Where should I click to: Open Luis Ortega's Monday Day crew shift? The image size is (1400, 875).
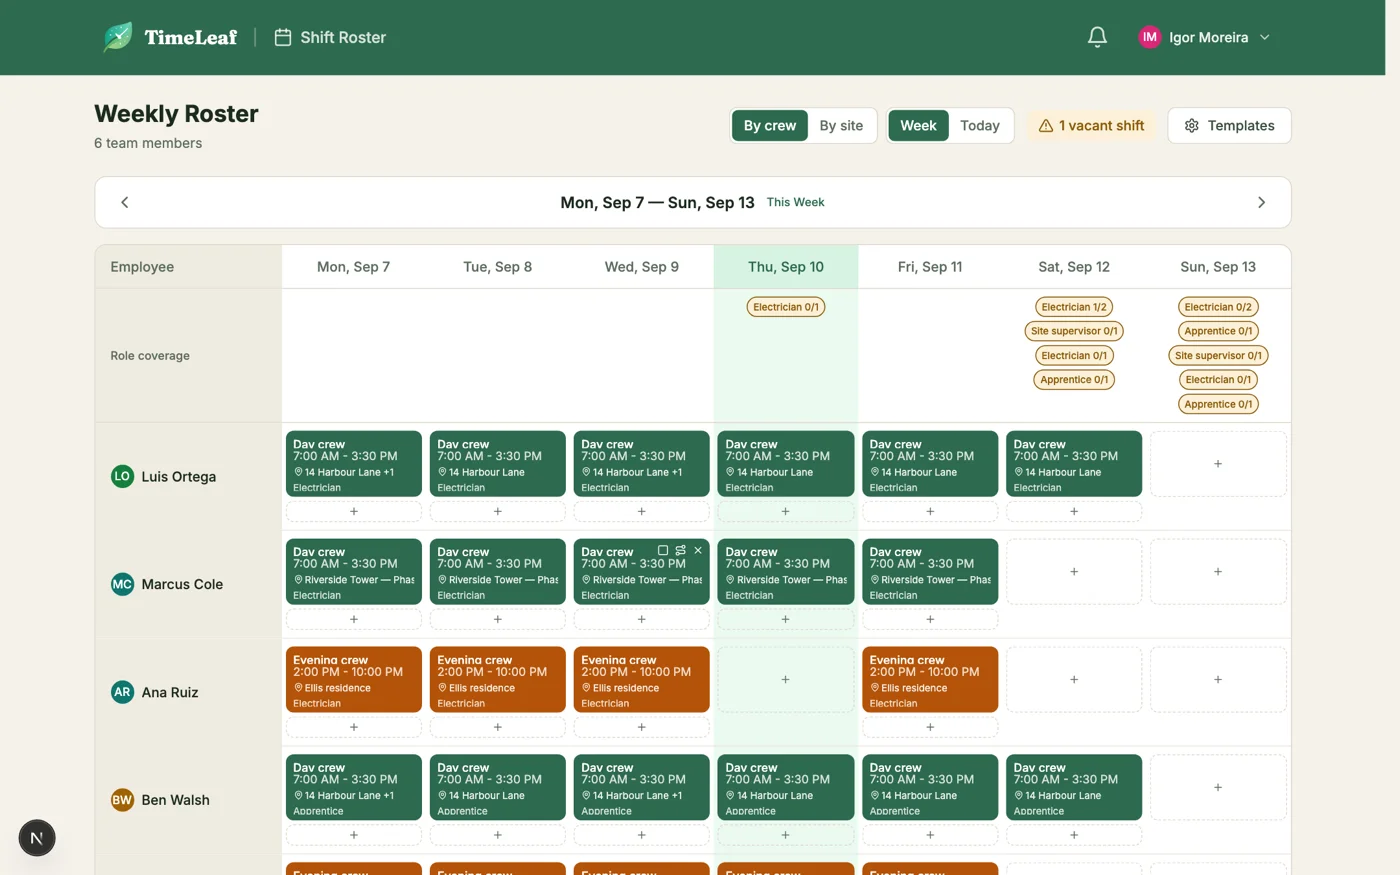354,464
